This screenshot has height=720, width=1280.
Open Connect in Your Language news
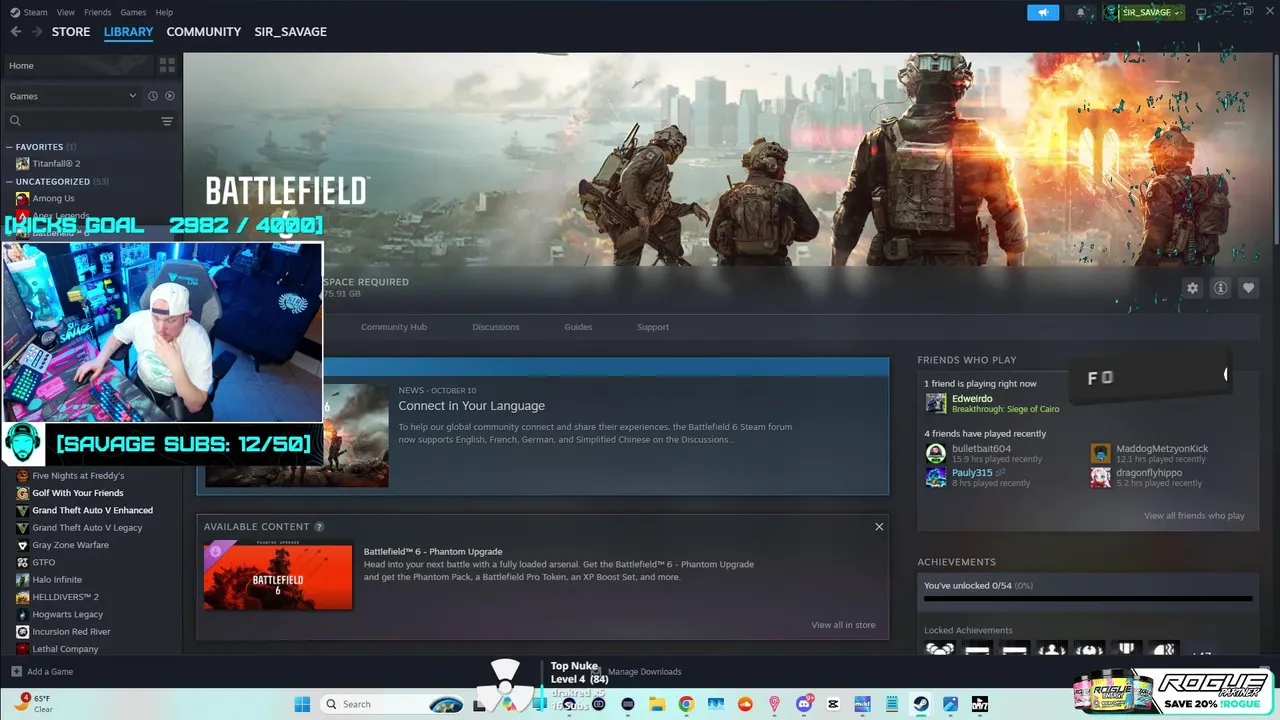471,406
